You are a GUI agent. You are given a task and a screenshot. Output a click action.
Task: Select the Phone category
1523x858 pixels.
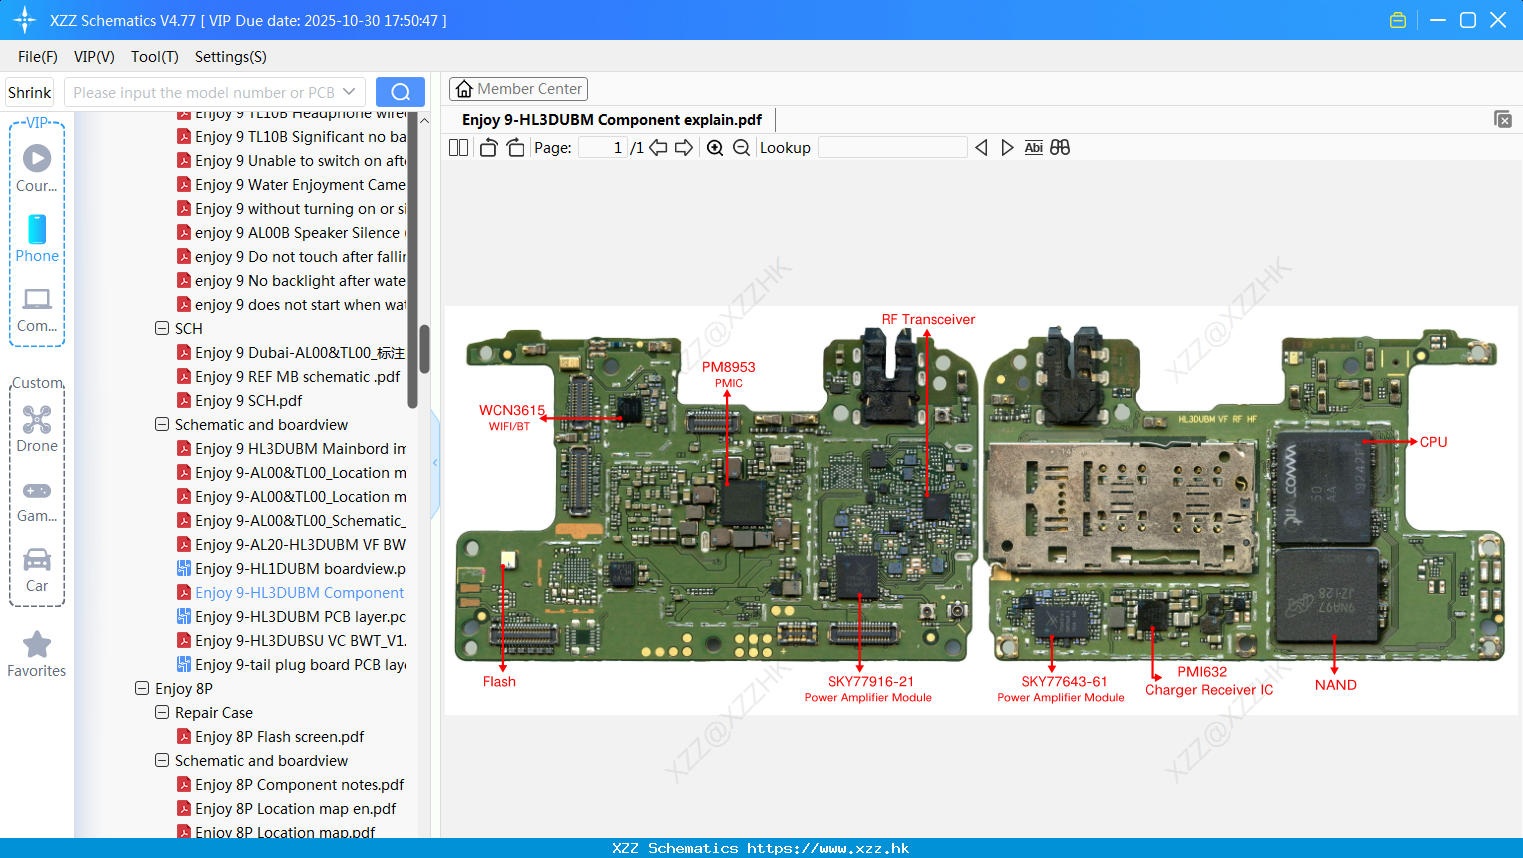click(37, 239)
